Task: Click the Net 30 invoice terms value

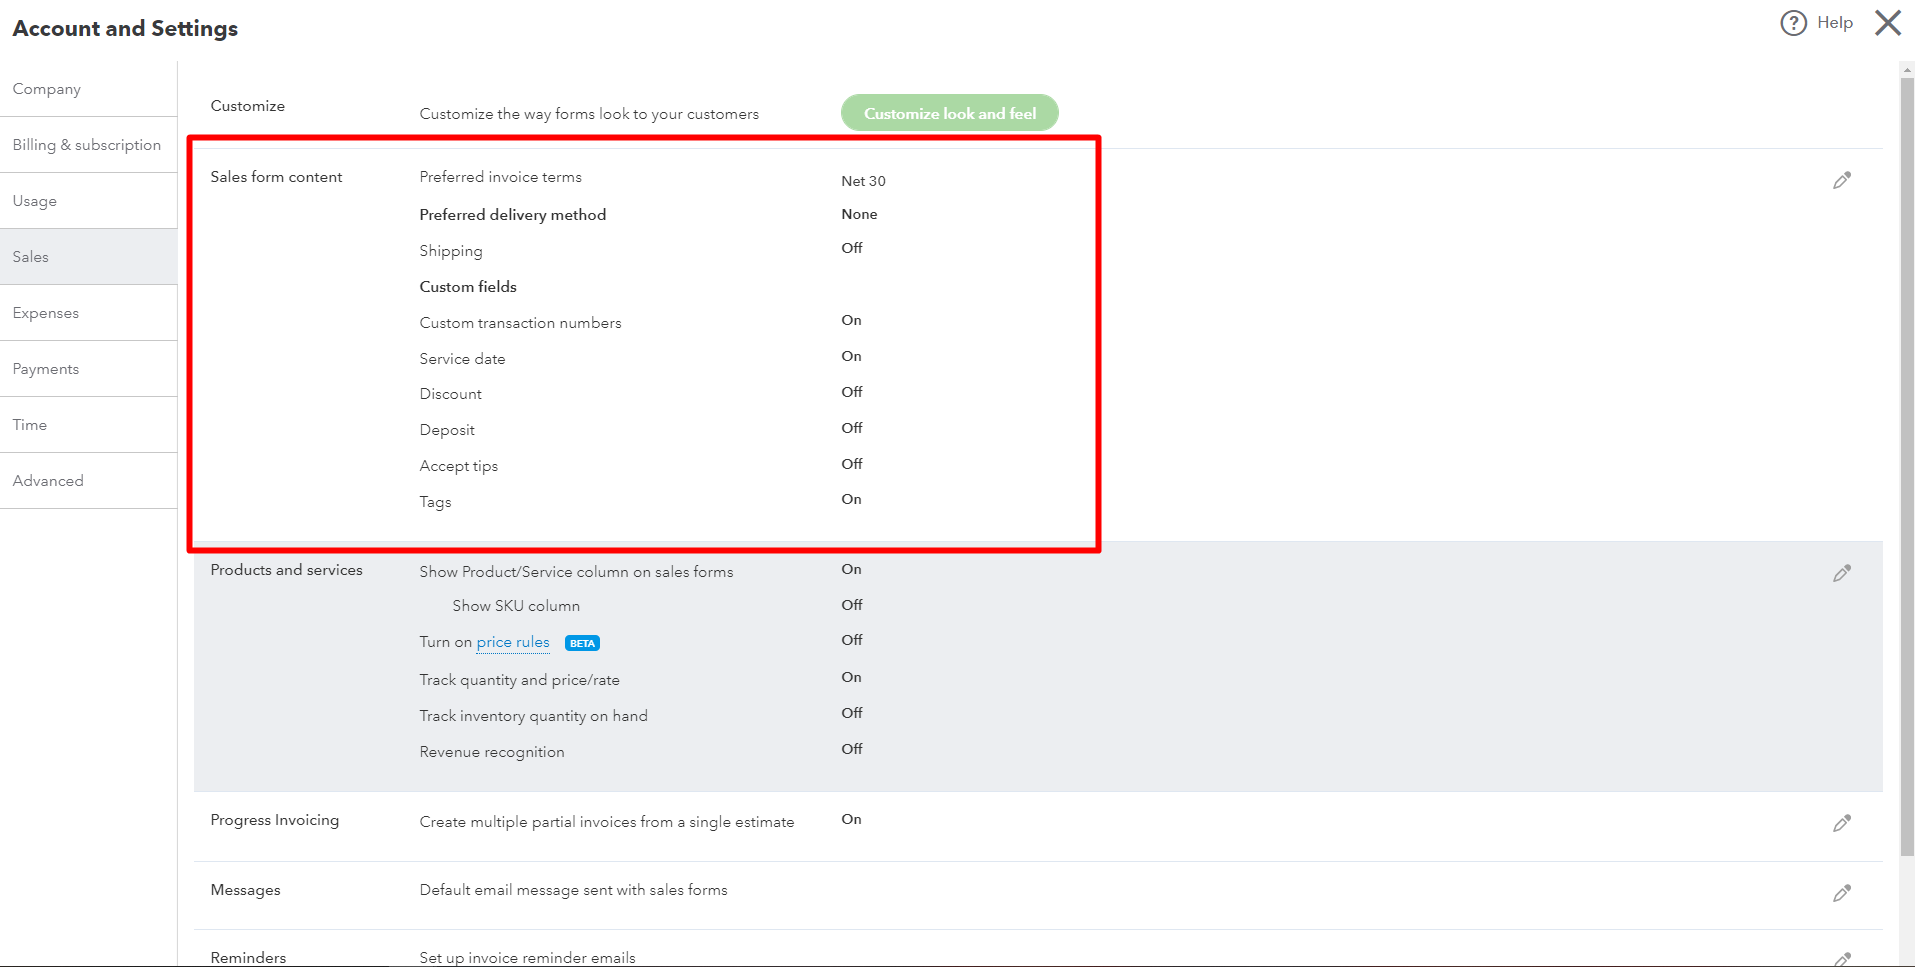Action: click(863, 181)
